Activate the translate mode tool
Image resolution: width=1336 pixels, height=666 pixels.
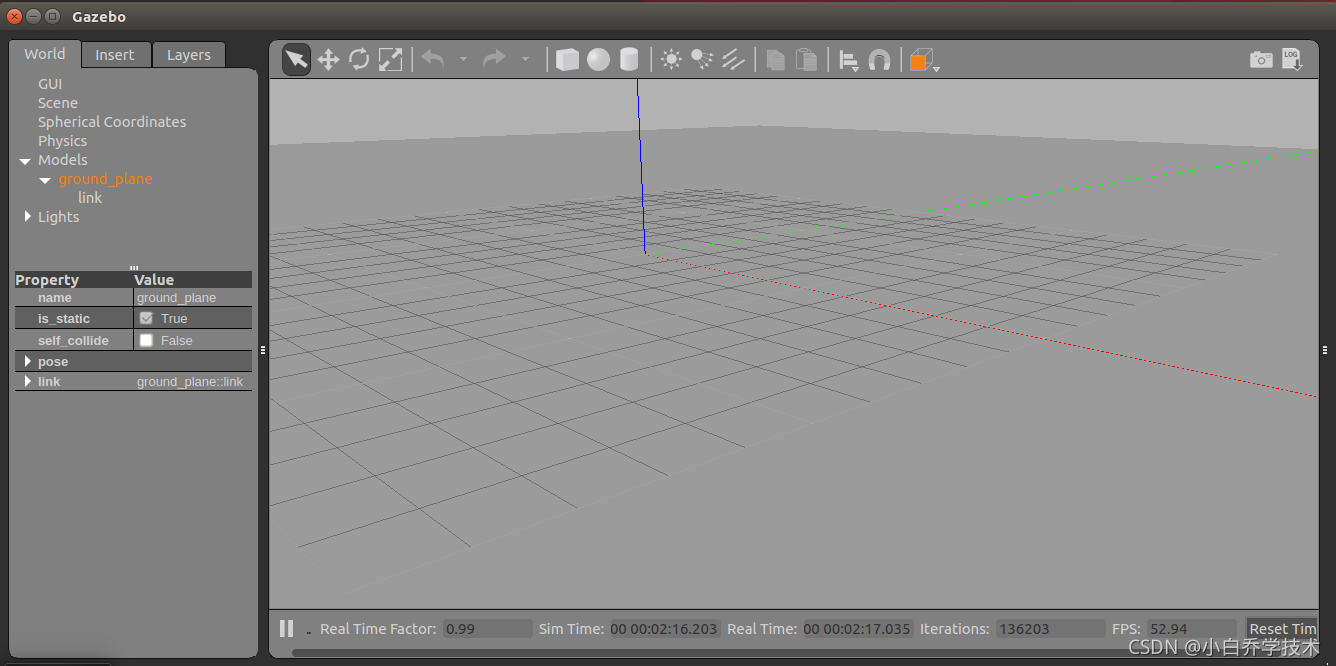[328, 60]
